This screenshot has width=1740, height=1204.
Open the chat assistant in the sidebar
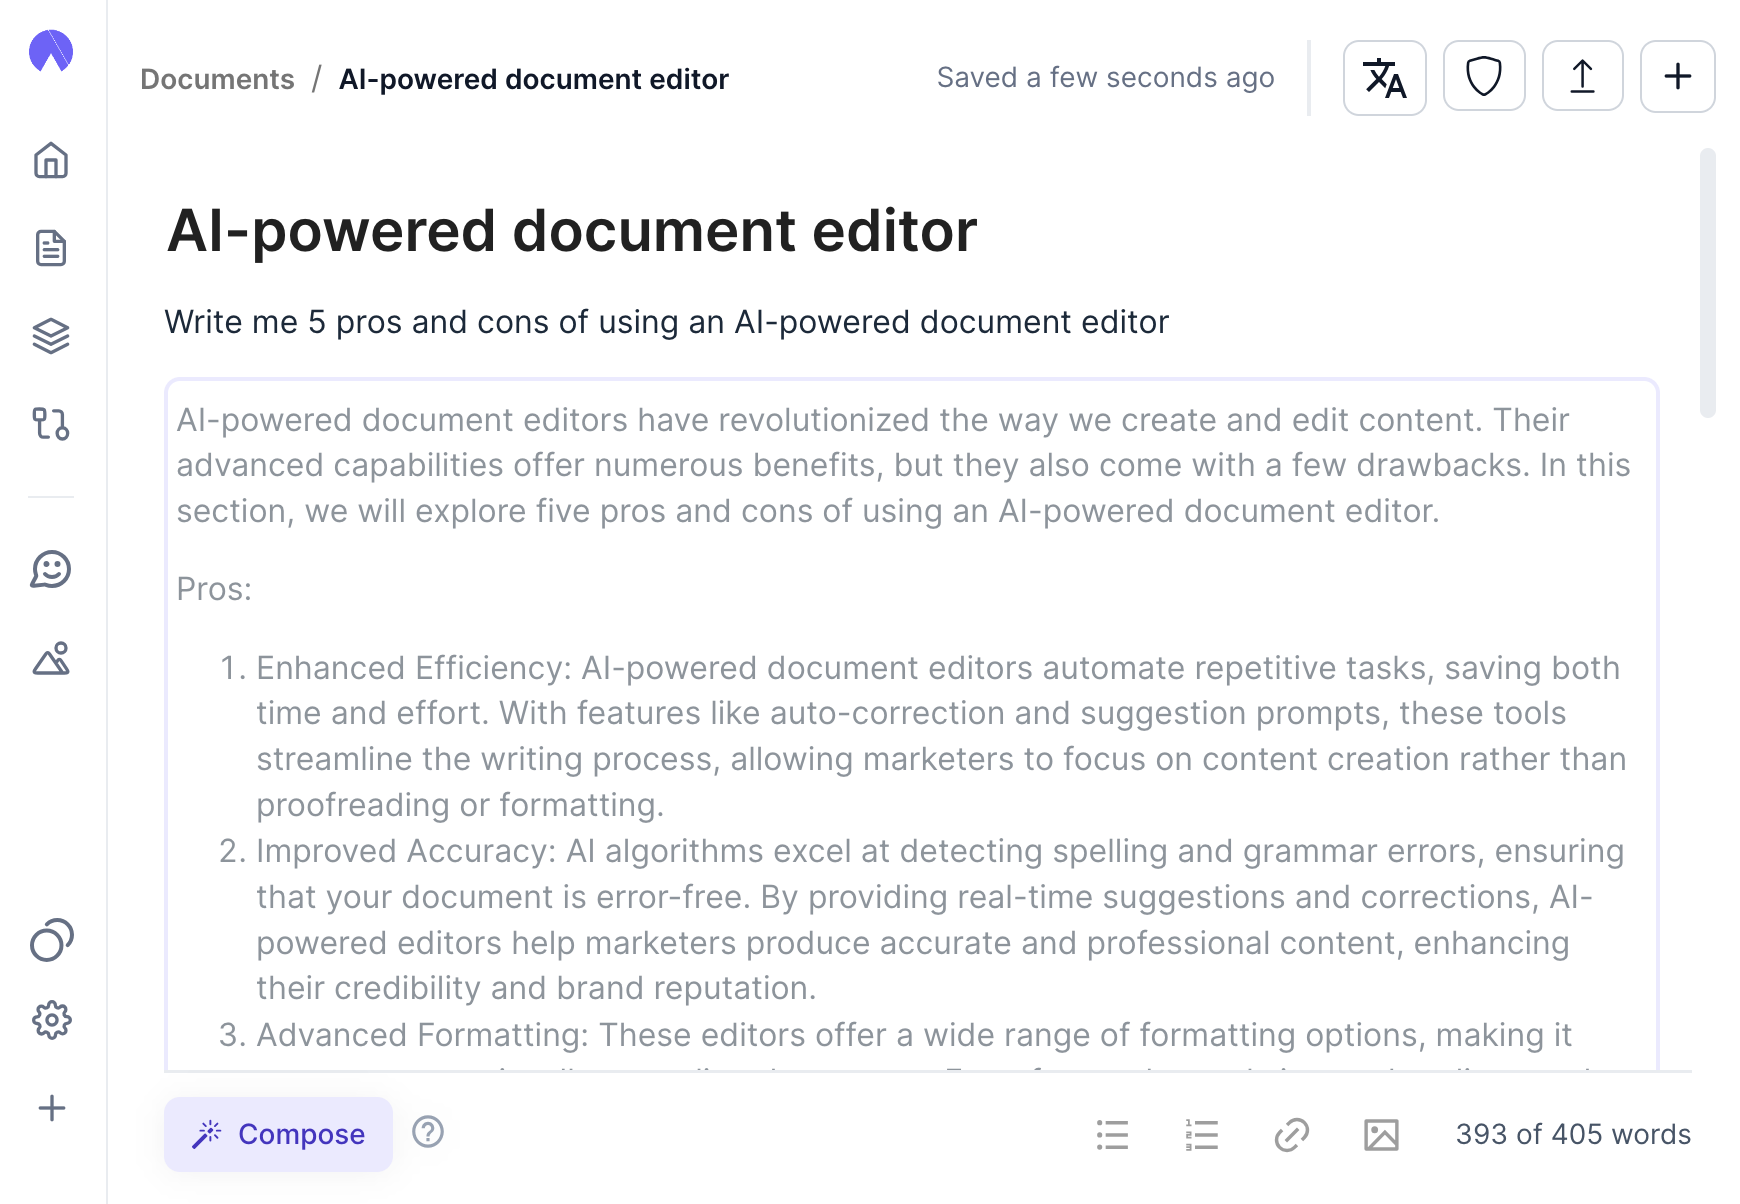pos(51,570)
